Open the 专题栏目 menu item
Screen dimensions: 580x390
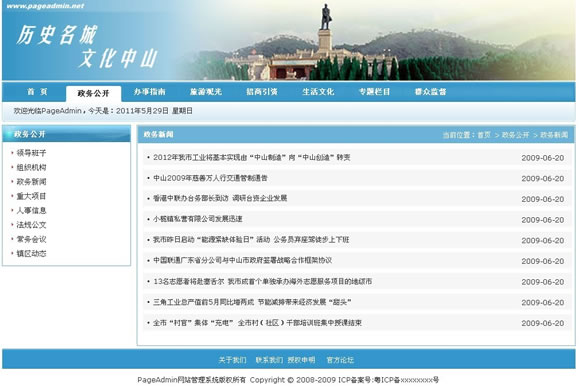[374, 92]
